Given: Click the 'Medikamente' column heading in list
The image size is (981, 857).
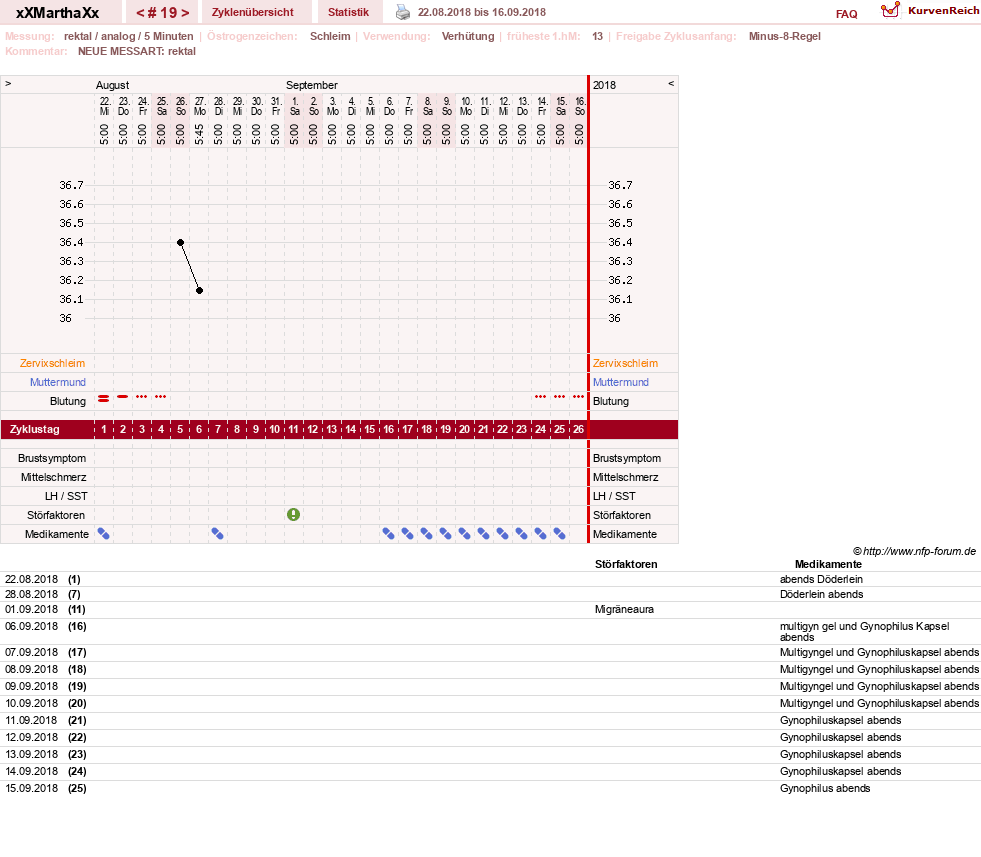Looking at the screenshot, I should pyautogui.click(x=828, y=564).
